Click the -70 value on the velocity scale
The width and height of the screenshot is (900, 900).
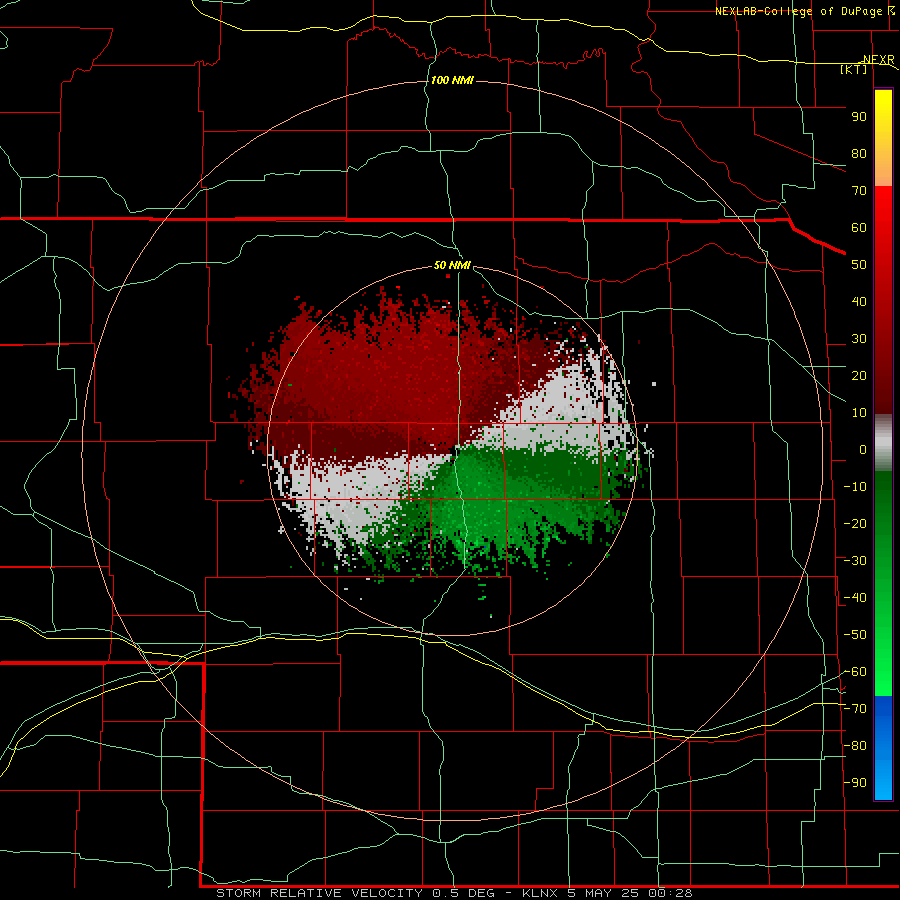point(855,709)
